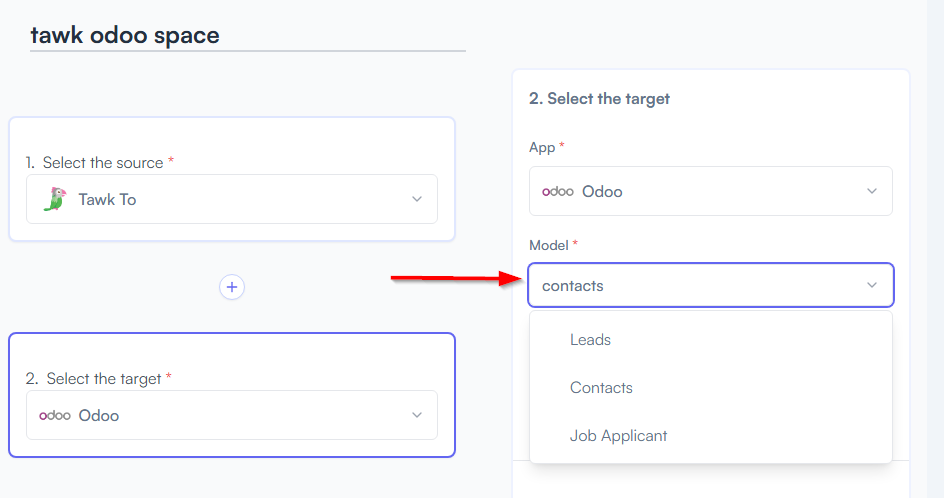Open the Select the source combo box
The image size is (944, 498).
(x=232, y=199)
